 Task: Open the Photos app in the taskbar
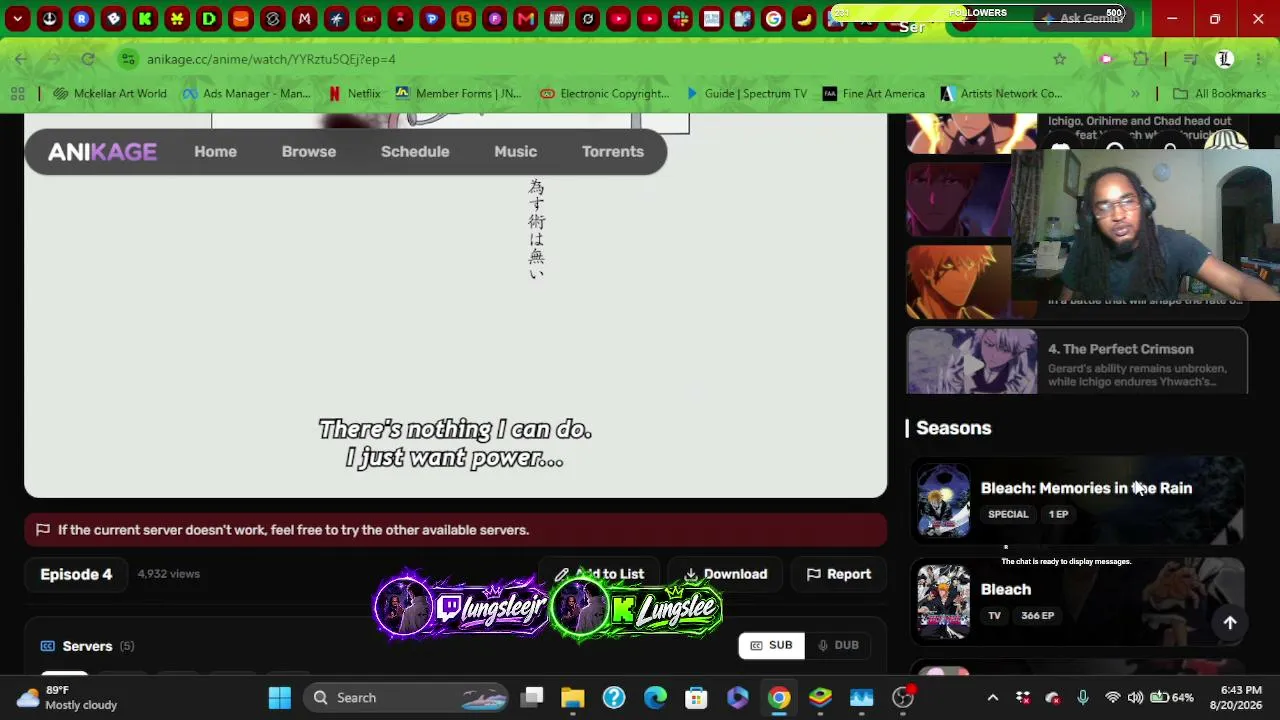pos(861,697)
